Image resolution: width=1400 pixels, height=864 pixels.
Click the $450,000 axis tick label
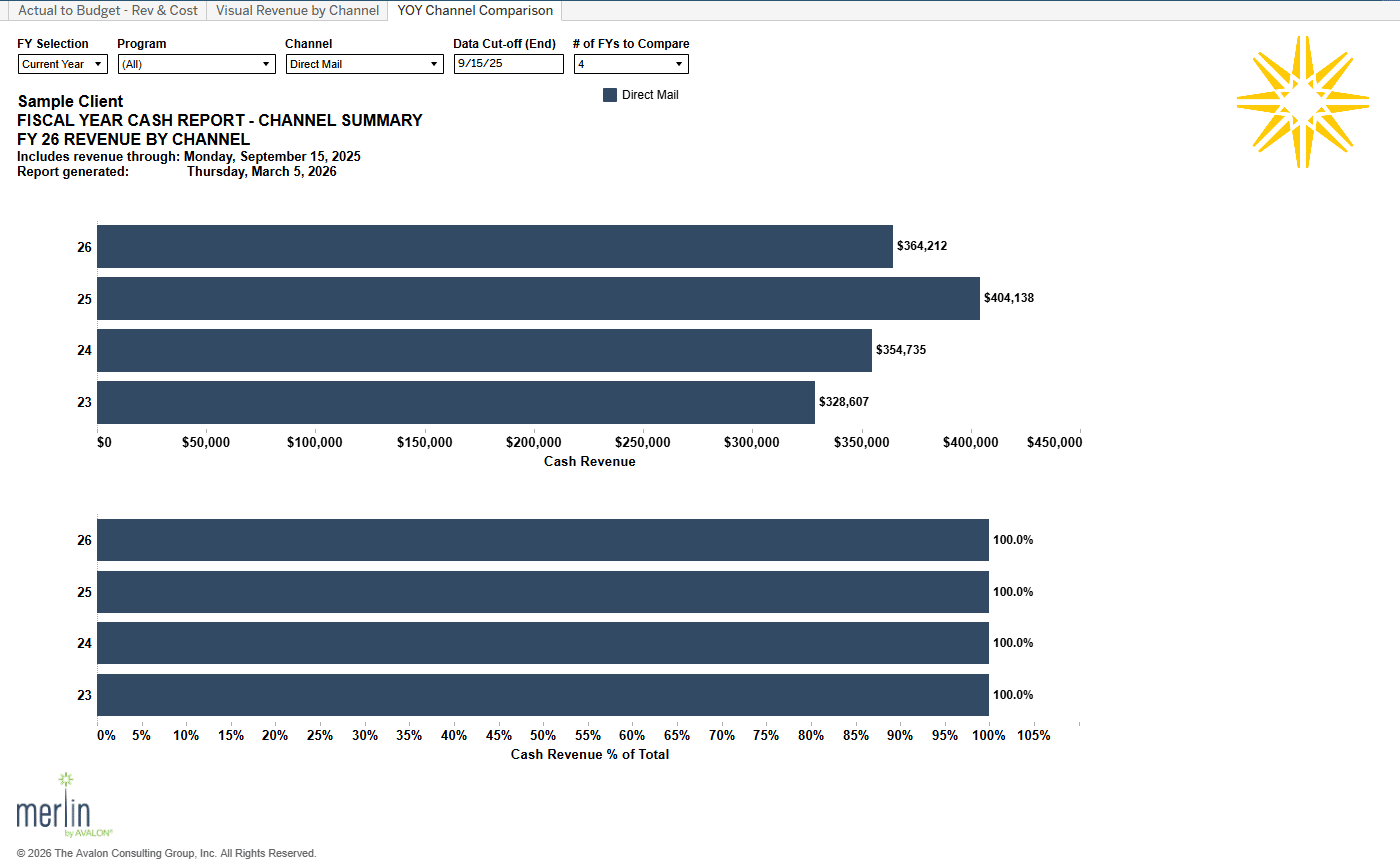(x=1054, y=443)
